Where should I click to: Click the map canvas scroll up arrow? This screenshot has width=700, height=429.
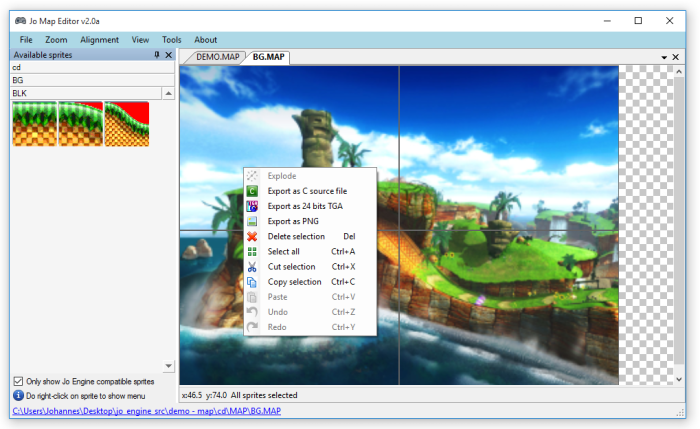click(x=679, y=71)
